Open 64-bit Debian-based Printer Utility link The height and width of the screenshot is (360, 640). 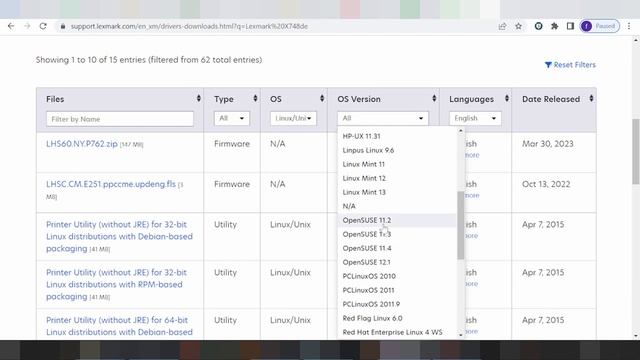(119, 326)
